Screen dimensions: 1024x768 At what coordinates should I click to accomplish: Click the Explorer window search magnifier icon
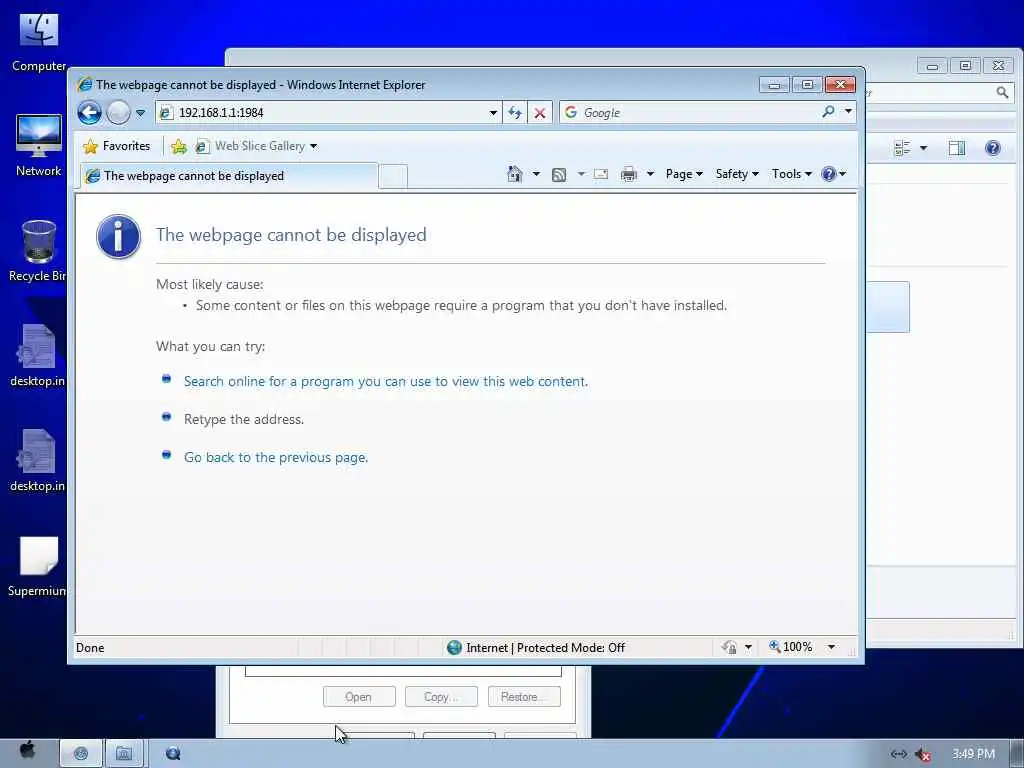1002,93
